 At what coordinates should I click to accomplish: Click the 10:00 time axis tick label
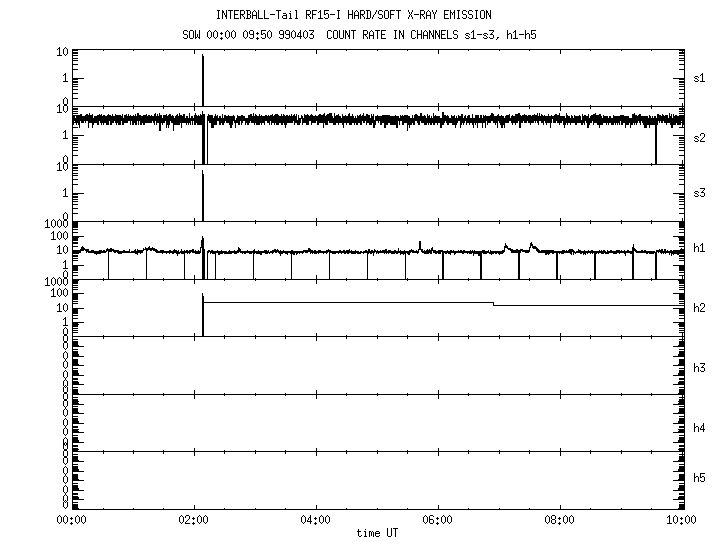click(x=682, y=520)
